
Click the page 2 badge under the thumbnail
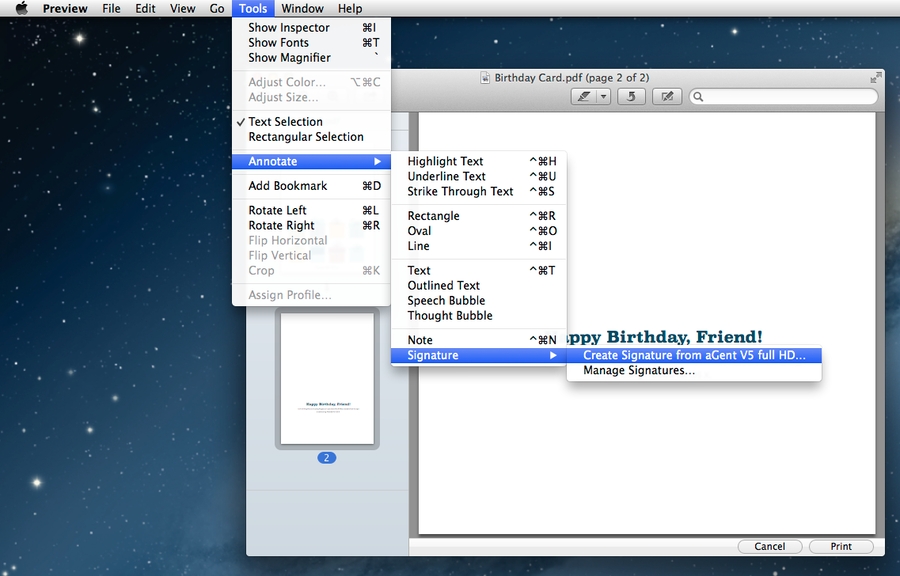pos(326,457)
